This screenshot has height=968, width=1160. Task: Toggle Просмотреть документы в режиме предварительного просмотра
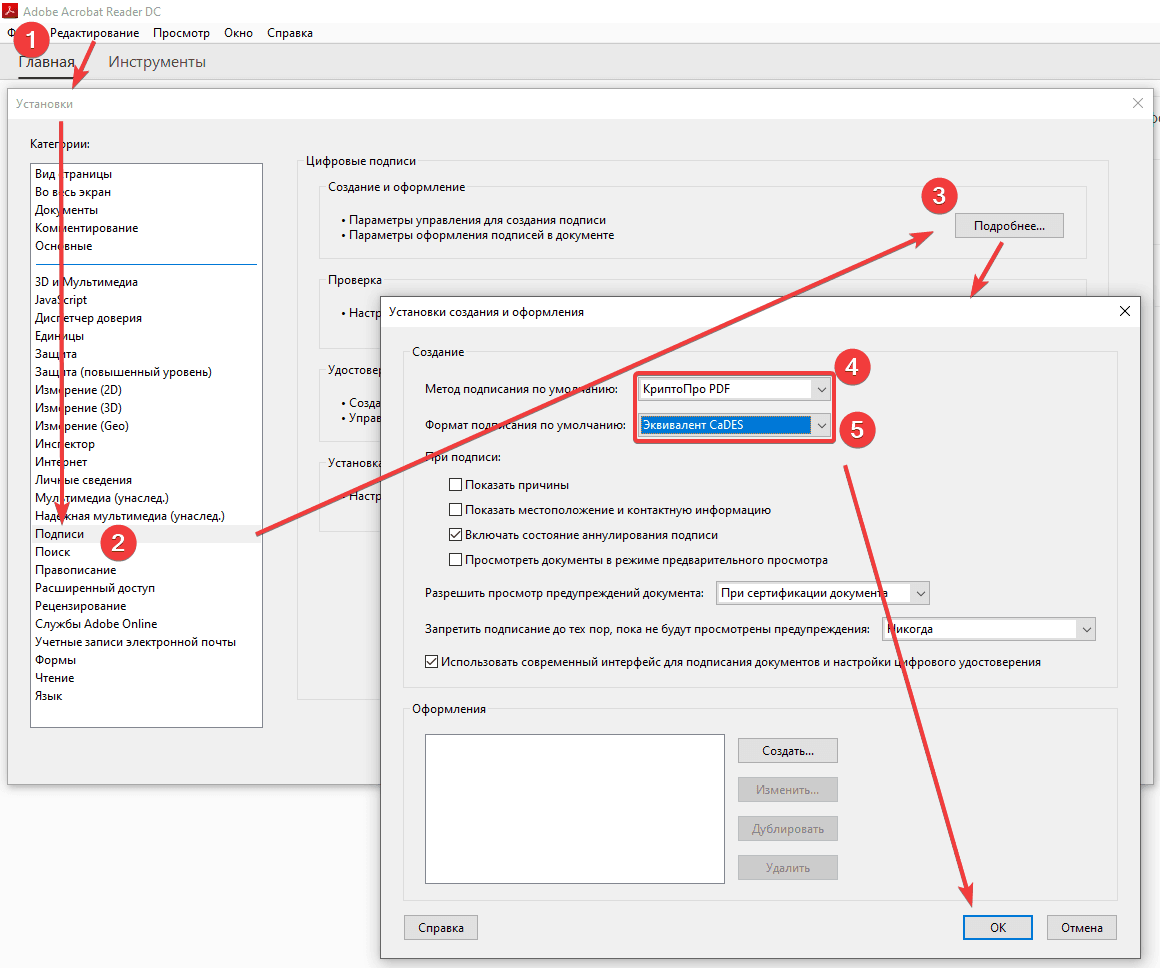click(x=456, y=560)
